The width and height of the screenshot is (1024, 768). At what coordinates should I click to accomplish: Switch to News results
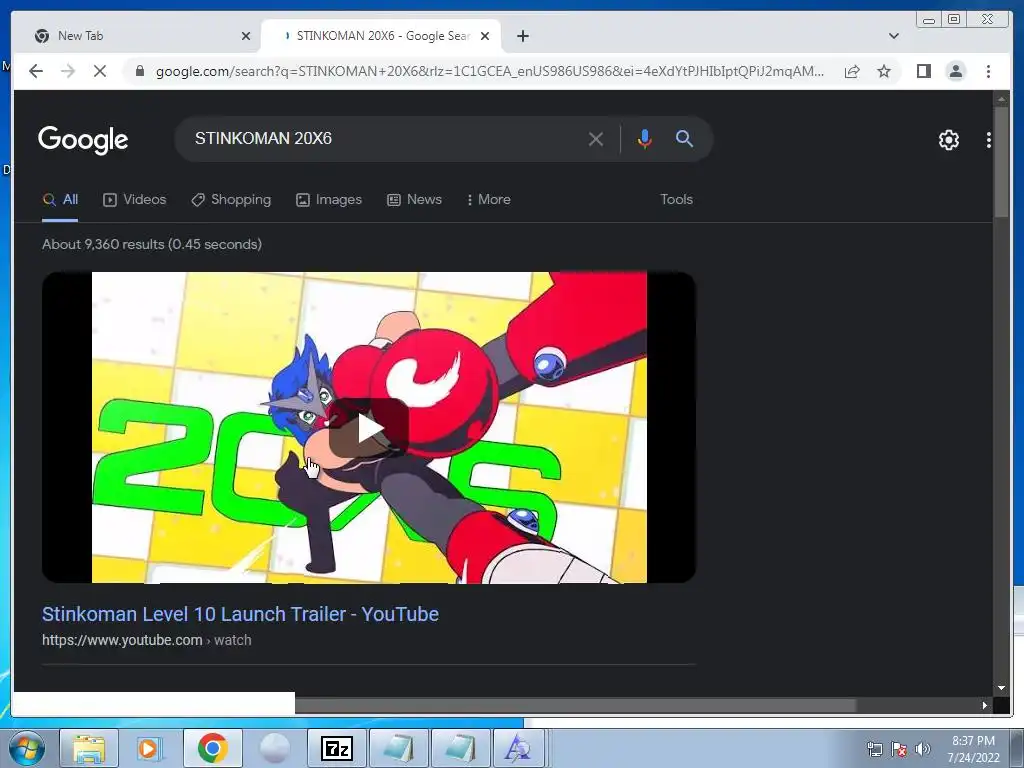click(414, 200)
